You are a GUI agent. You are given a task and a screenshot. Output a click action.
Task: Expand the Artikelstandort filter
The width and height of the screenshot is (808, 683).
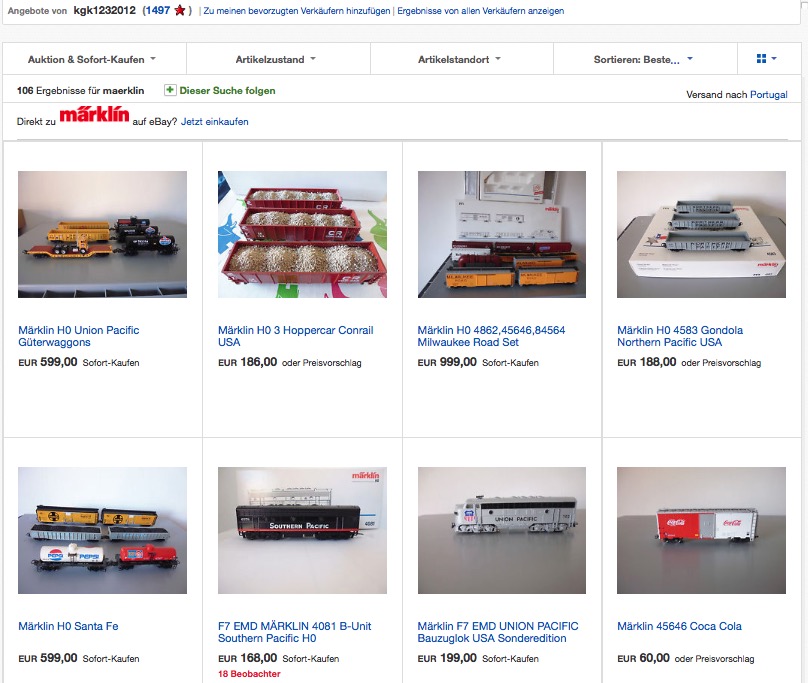point(459,59)
